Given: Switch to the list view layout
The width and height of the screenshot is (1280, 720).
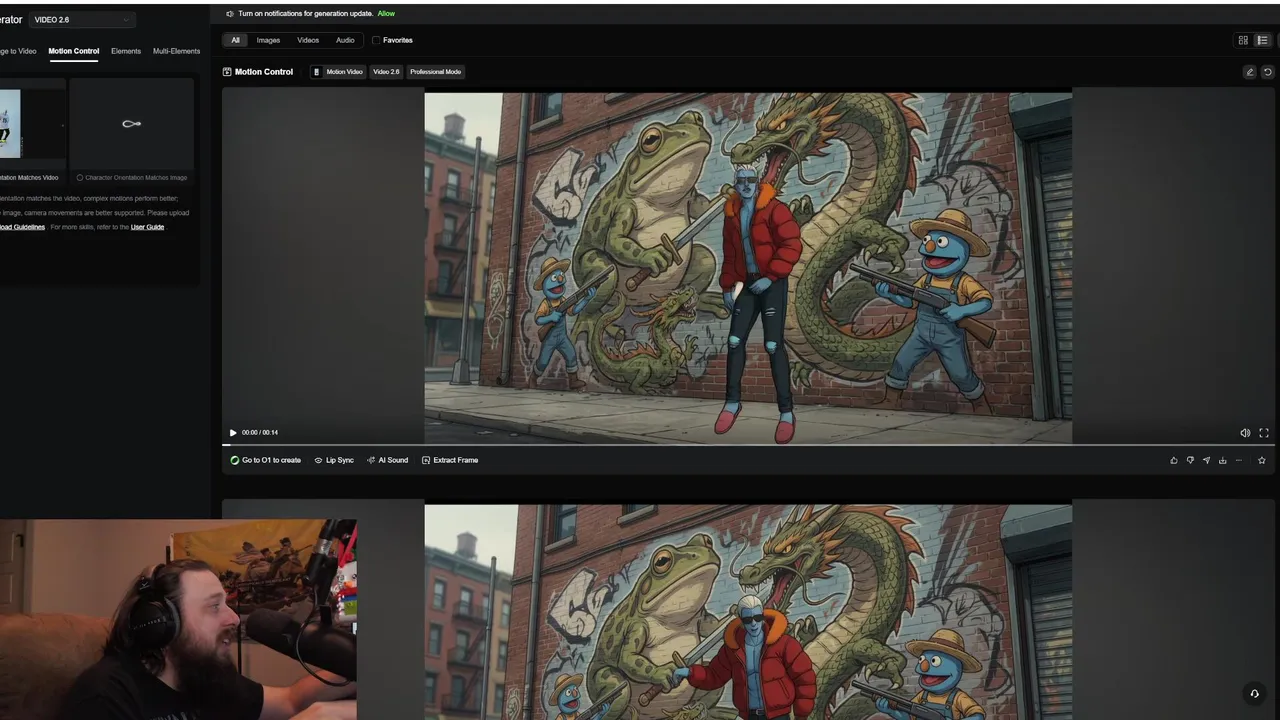Looking at the screenshot, I should (x=1262, y=40).
